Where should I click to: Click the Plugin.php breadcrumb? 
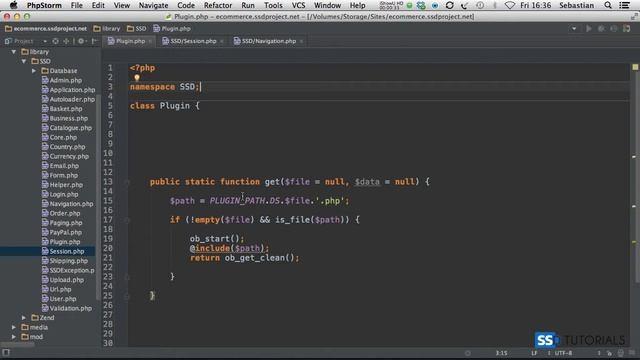click(172, 29)
